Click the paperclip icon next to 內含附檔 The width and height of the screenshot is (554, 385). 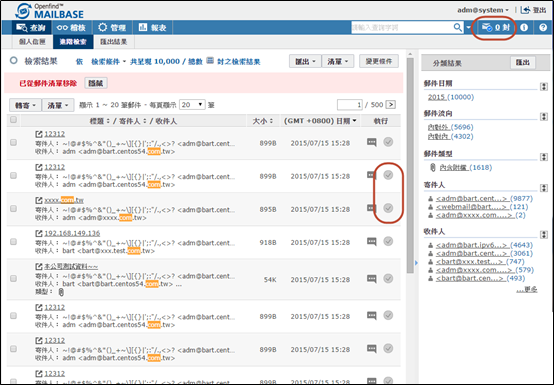pos(432,167)
